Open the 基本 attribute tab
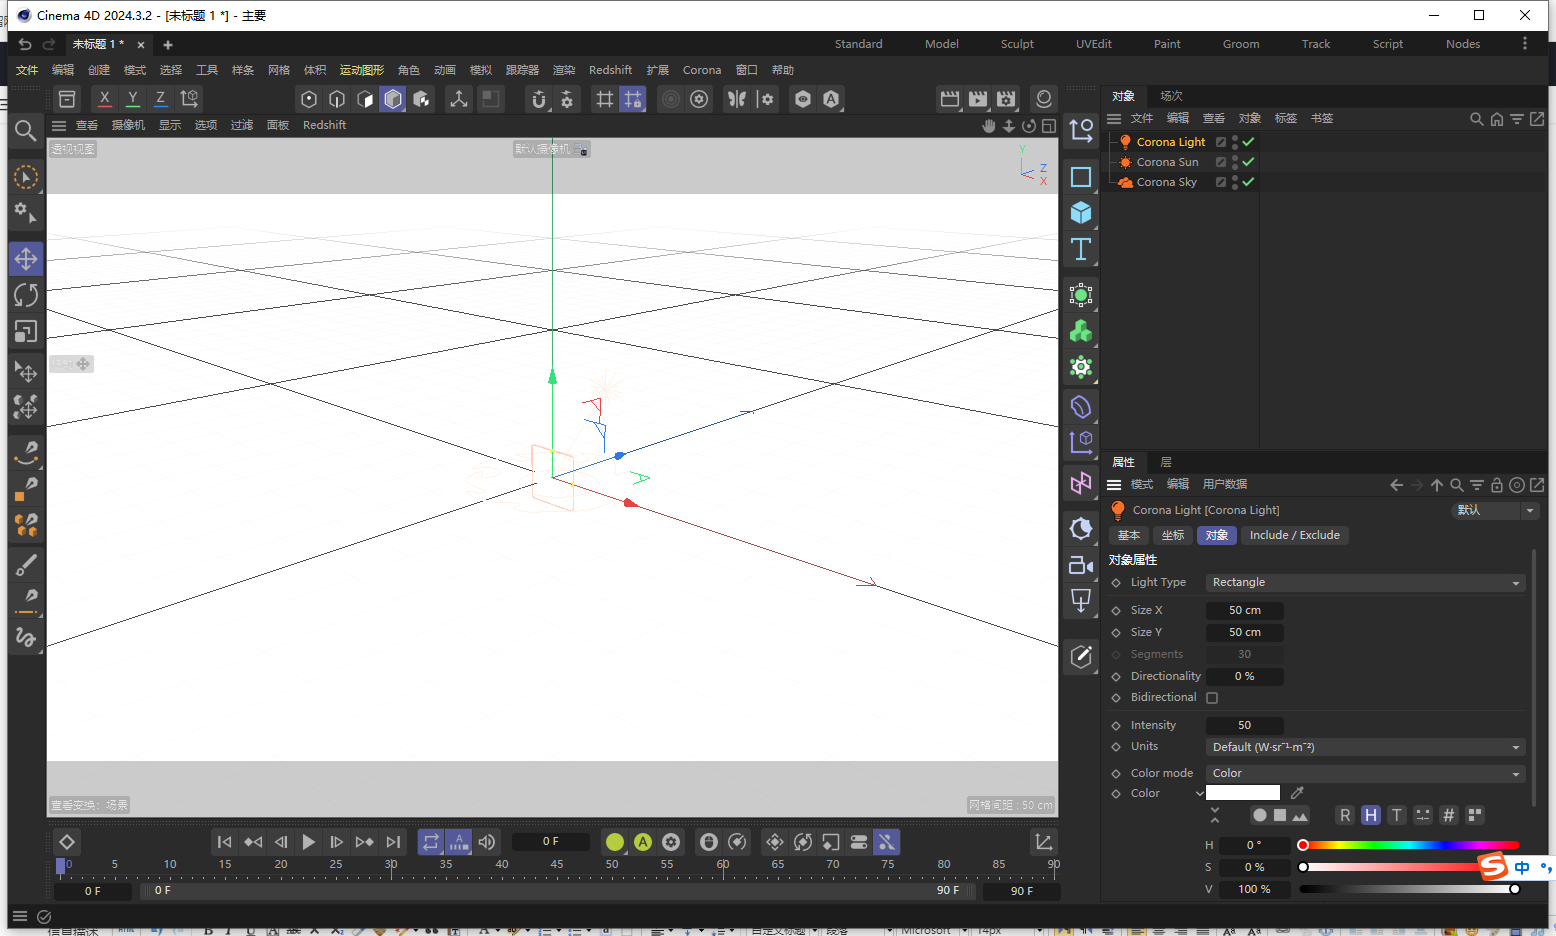The image size is (1556, 936). pyautogui.click(x=1129, y=535)
